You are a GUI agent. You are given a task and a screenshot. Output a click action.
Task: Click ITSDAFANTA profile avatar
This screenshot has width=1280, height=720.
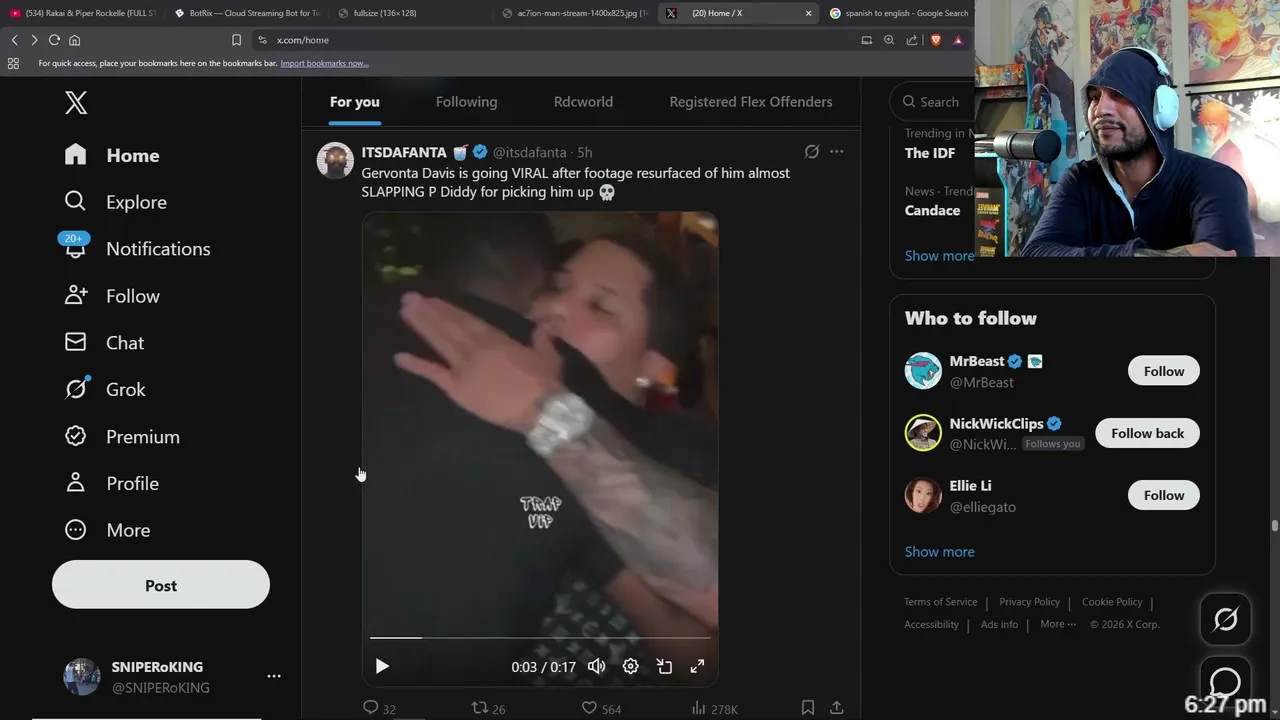point(335,160)
